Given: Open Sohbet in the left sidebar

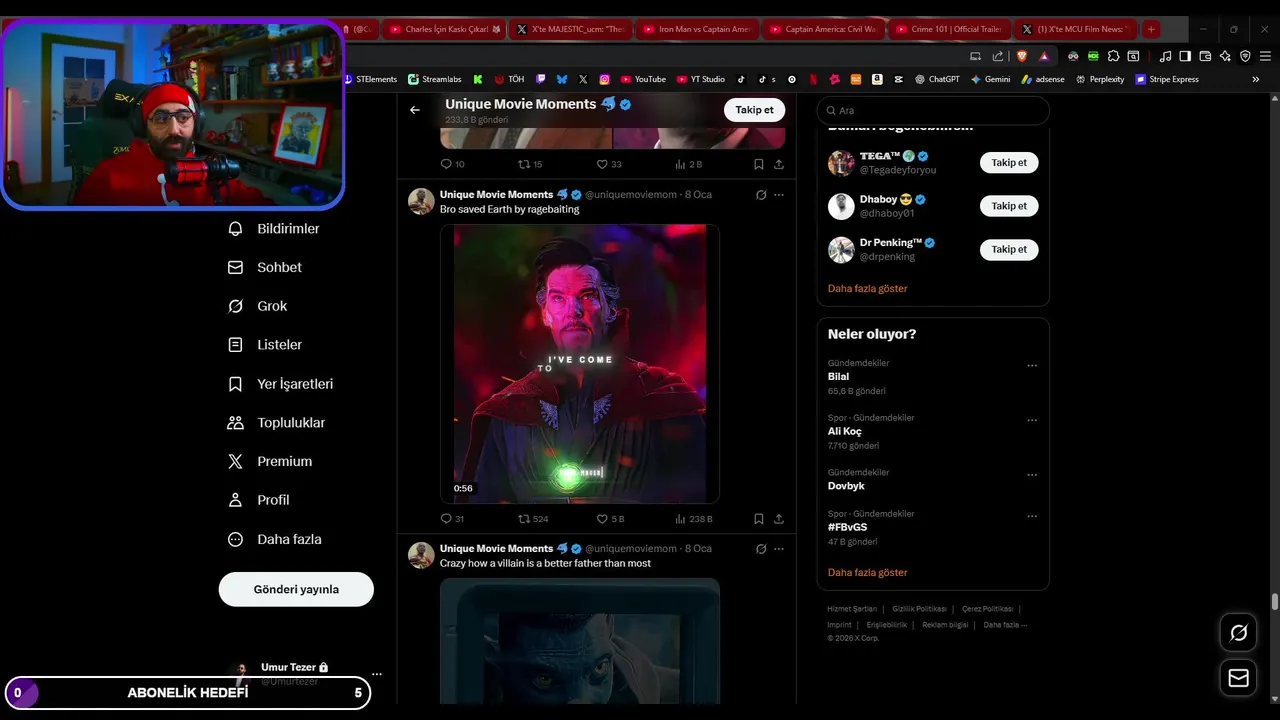Looking at the screenshot, I should 265,268.
